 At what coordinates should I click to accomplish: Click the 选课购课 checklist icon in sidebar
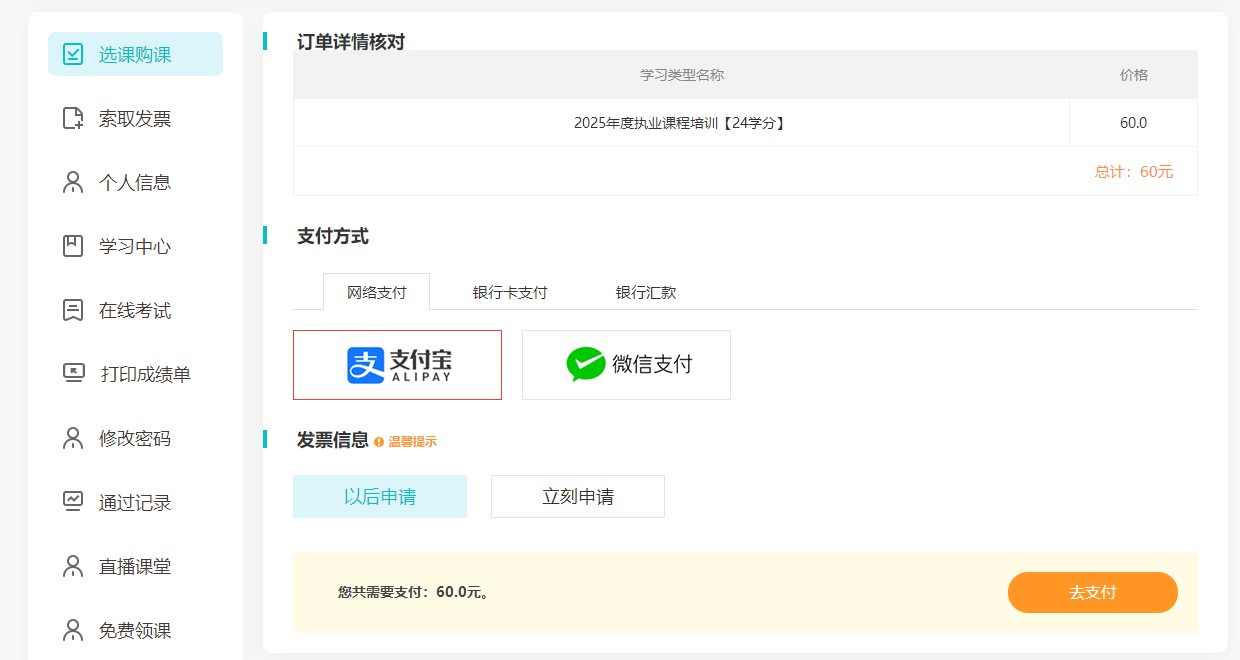point(73,54)
